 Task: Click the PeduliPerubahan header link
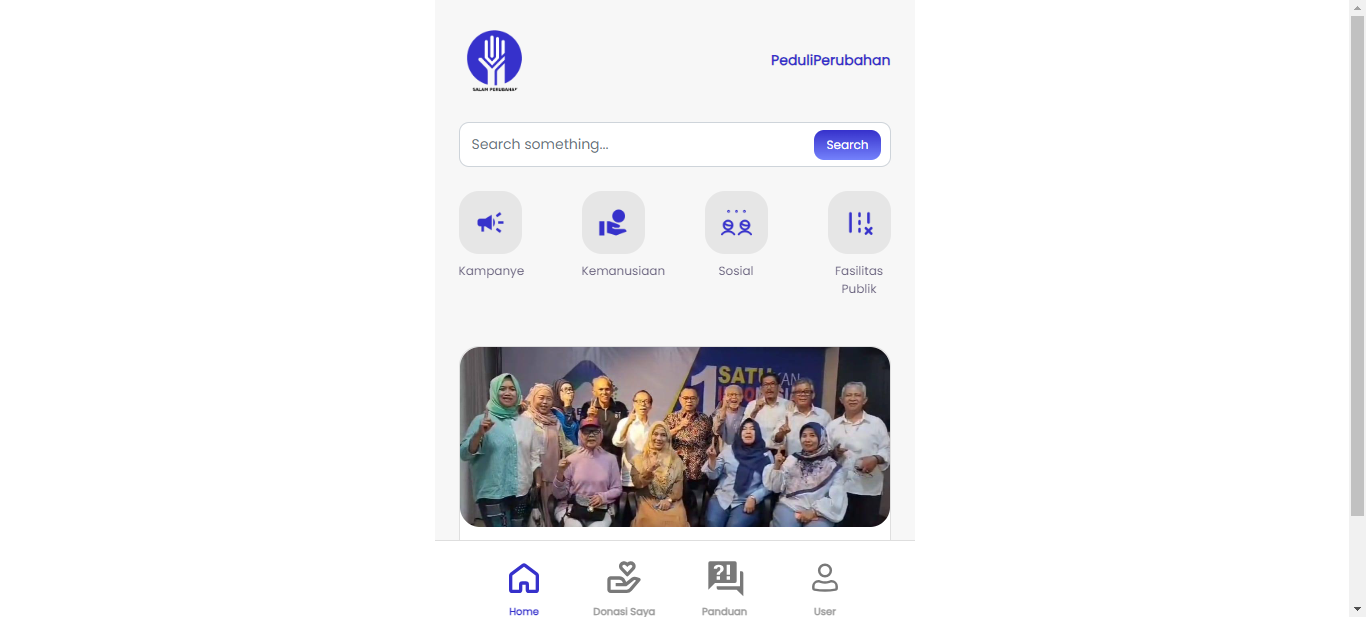(830, 60)
